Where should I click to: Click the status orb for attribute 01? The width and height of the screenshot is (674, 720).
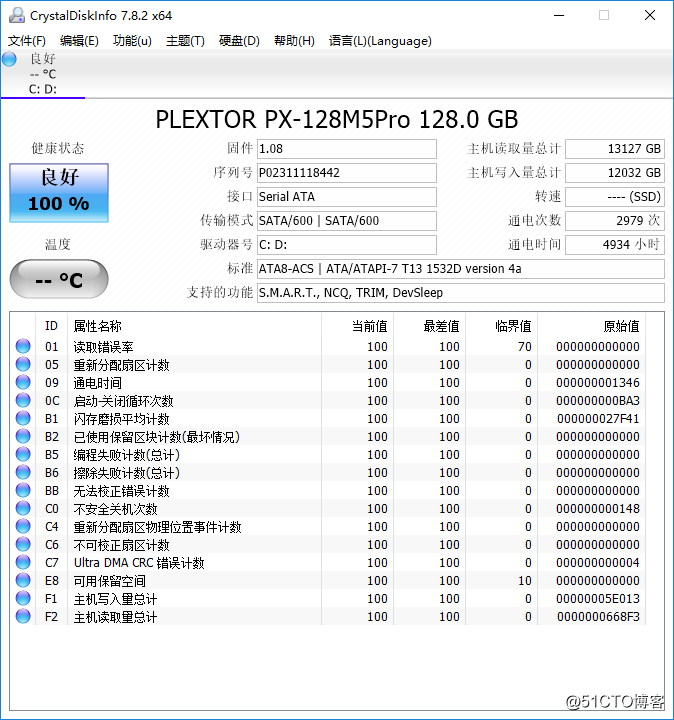click(x=23, y=346)
